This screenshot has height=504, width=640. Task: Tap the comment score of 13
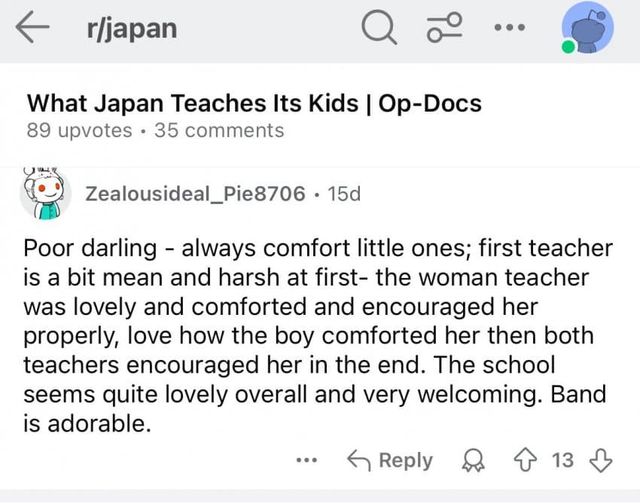point(563,460)
